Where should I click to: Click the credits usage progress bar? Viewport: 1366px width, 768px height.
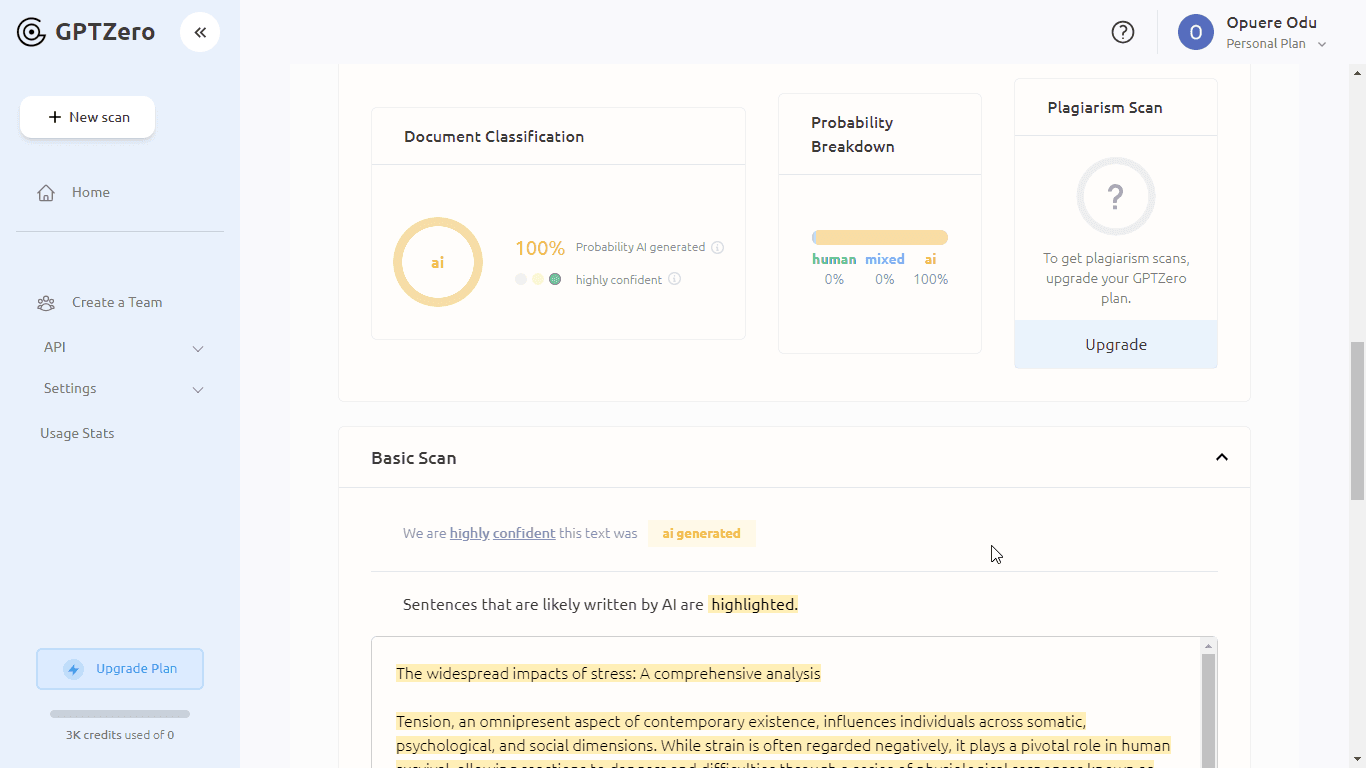coord(120,714)
